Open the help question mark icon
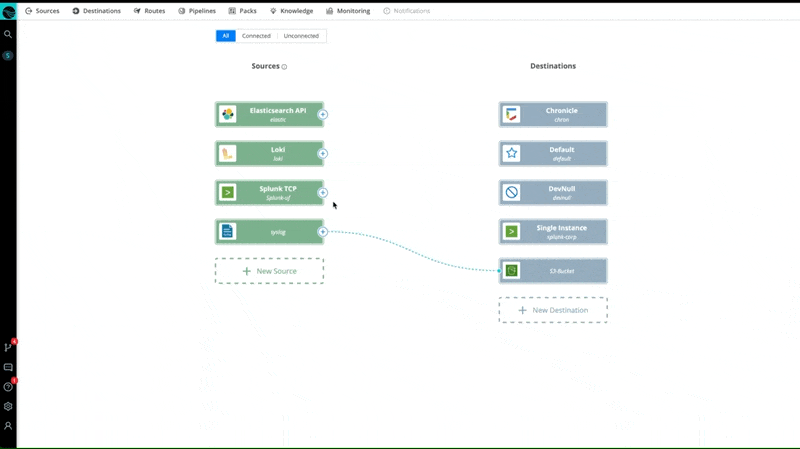The image size is (800, 449). pos(8,387)
